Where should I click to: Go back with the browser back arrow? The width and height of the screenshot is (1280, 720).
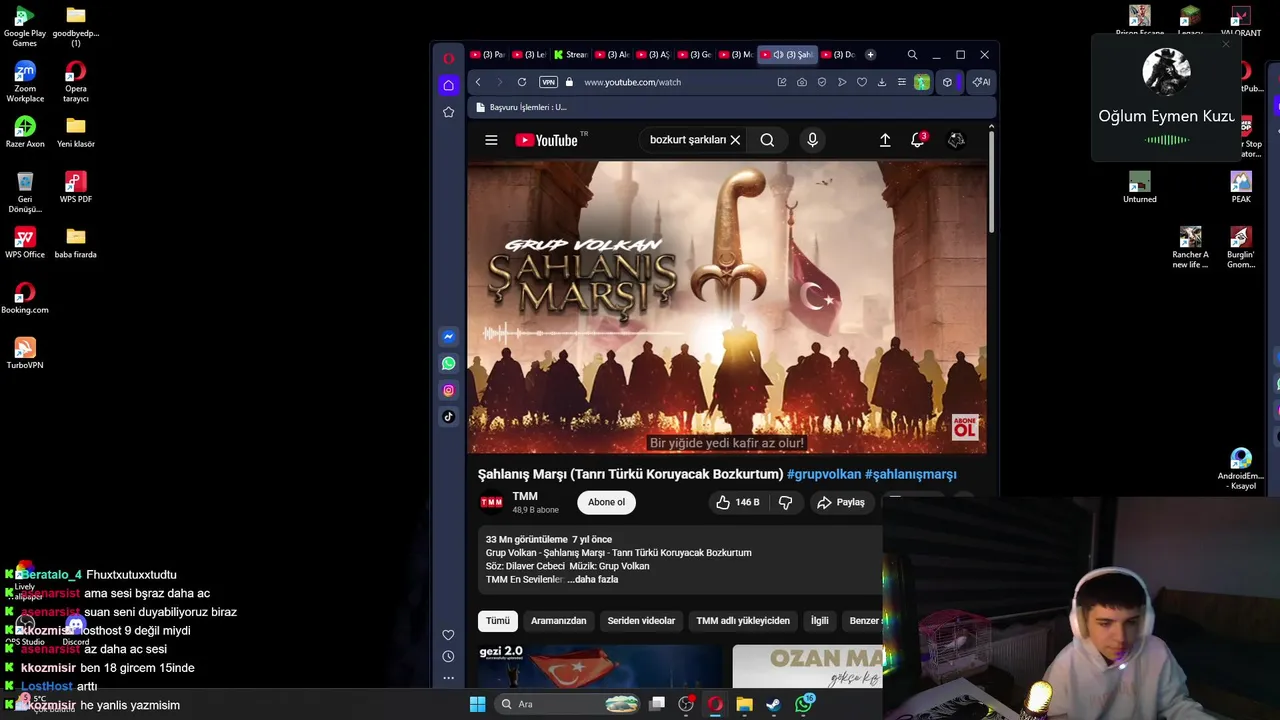point(478,82)
